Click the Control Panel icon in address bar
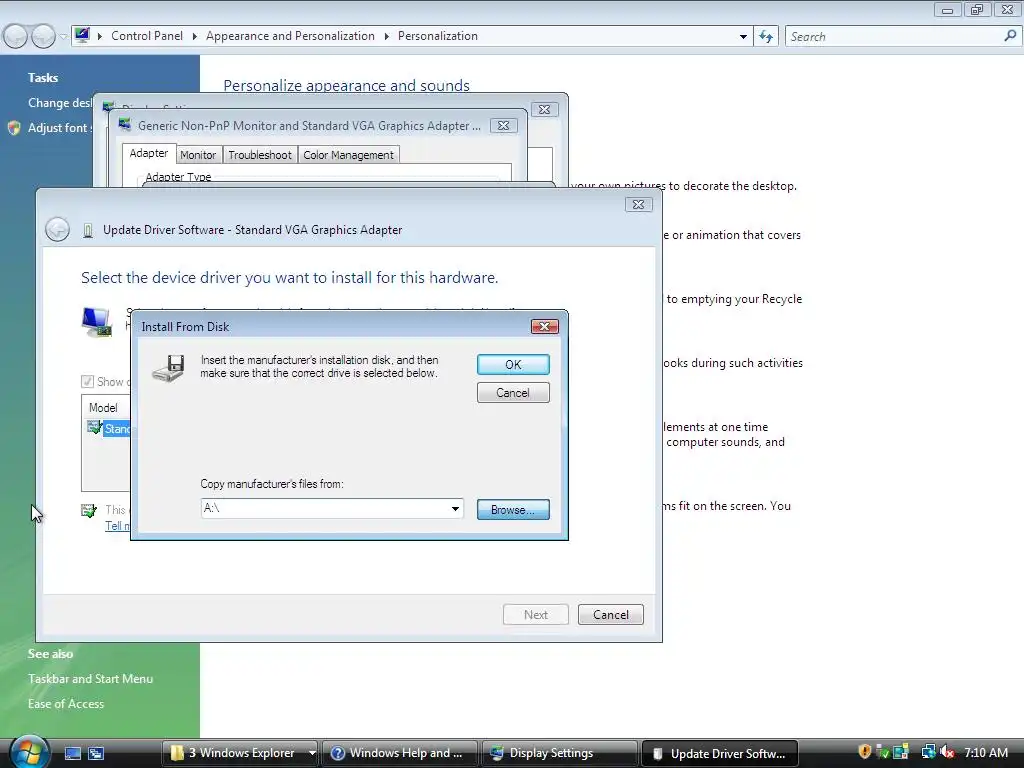The height and width of the screenshot is (768, 1024). (x=82, y=35)
